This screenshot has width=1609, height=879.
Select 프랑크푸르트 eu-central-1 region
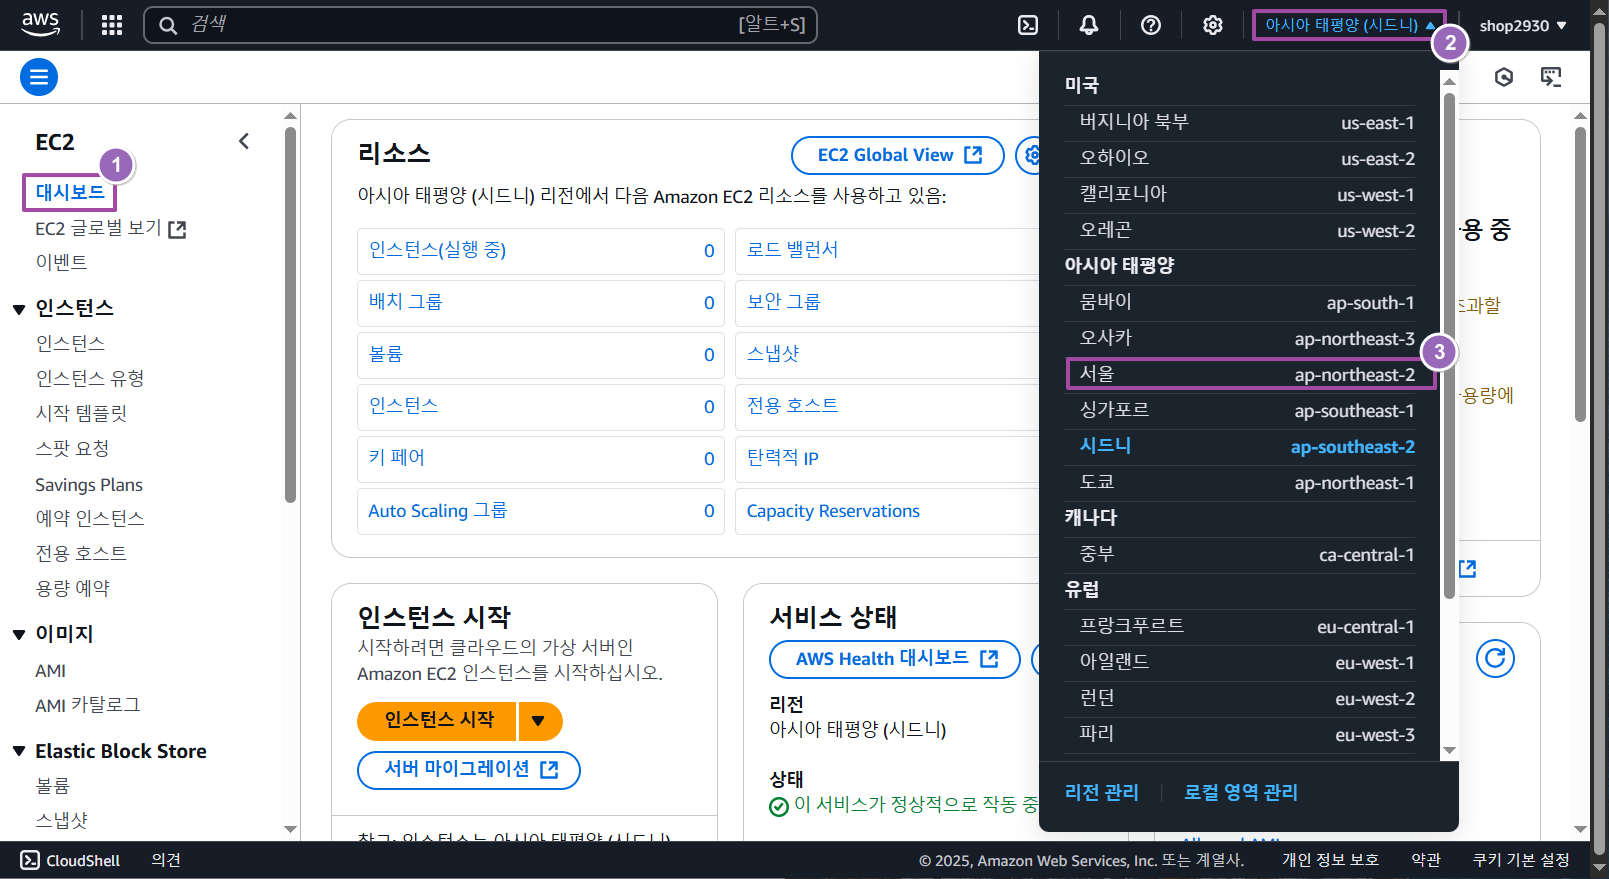pos(1247,626)
